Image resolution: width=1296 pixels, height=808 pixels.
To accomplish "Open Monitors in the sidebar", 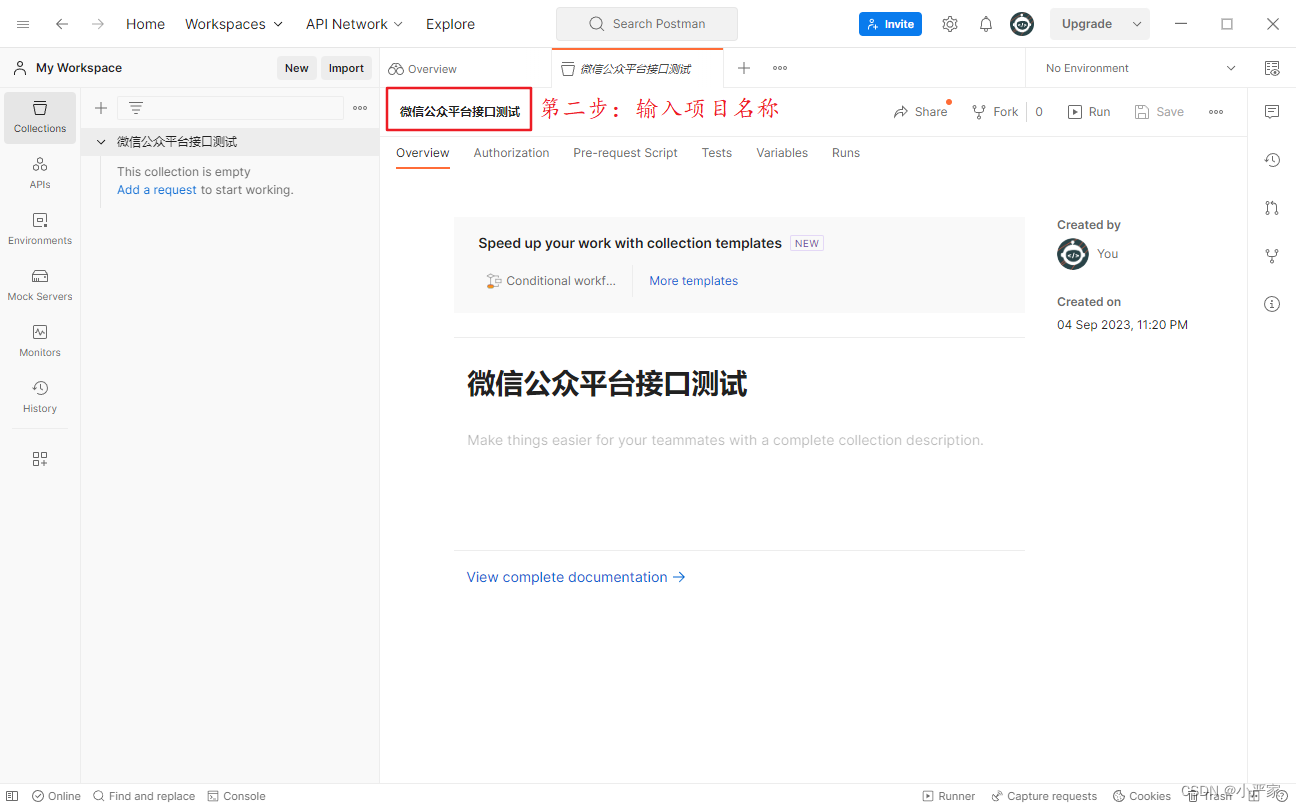I will [x=40, y=341].
